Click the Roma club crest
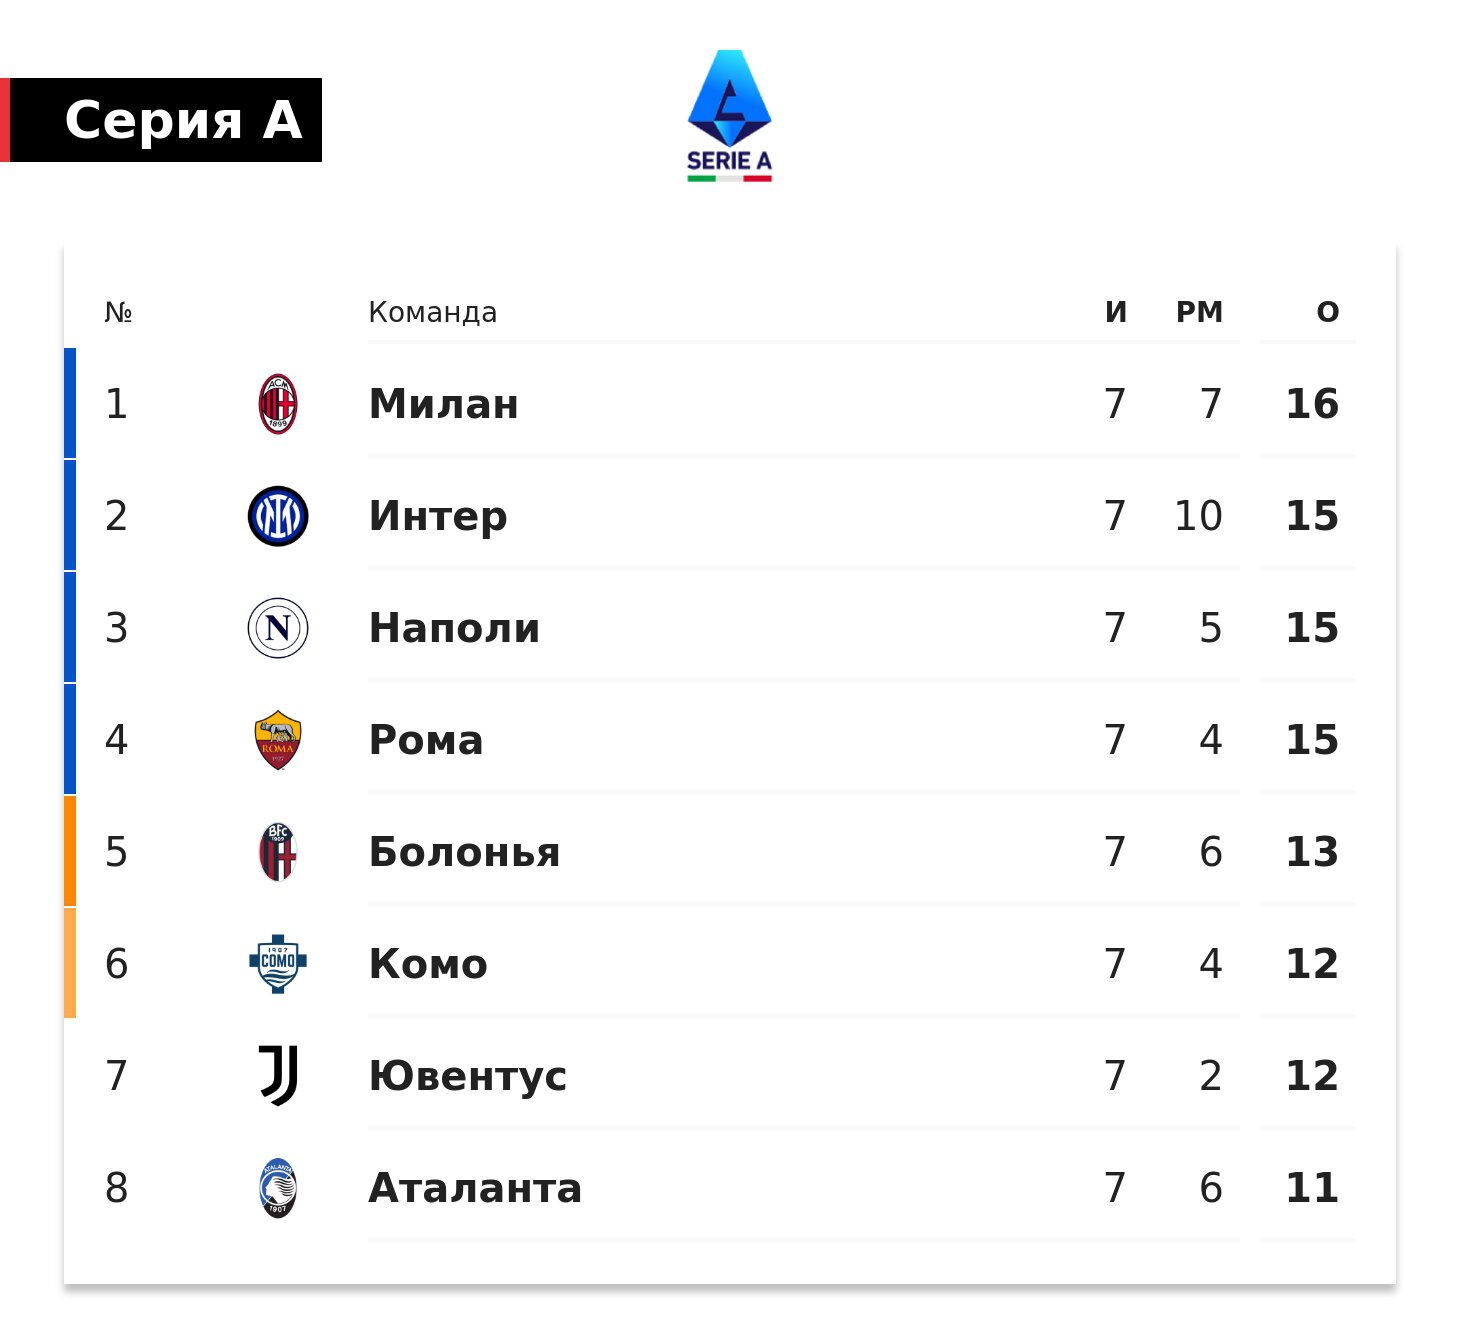The image size is (1458, 1328). point(278,740)
